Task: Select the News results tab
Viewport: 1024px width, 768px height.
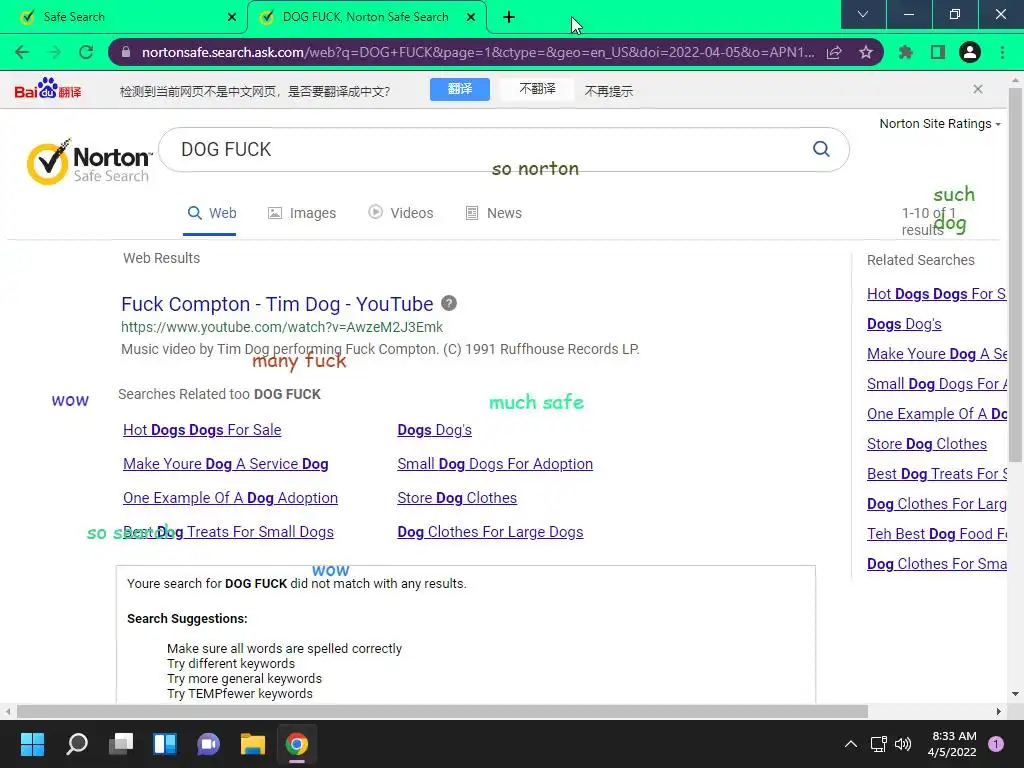Action: 494,213
